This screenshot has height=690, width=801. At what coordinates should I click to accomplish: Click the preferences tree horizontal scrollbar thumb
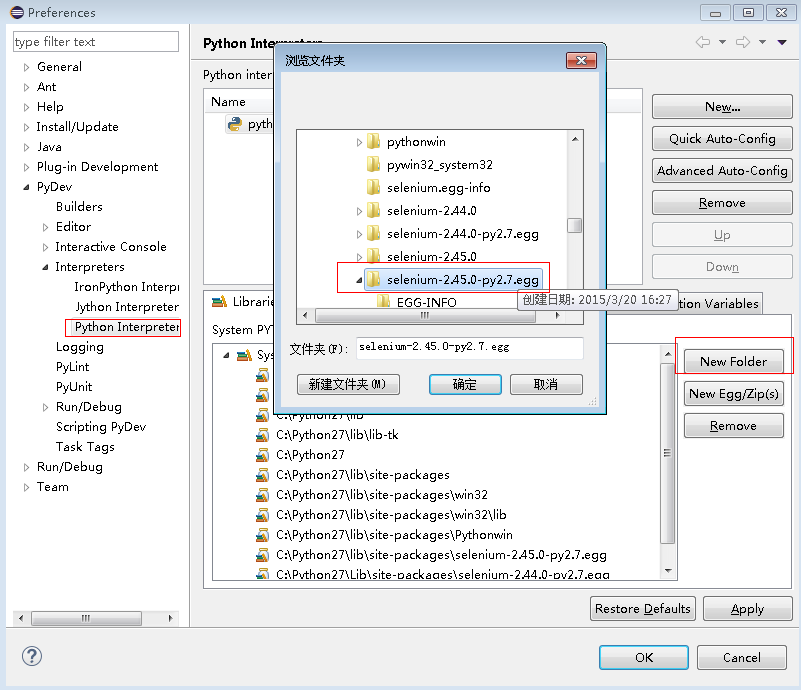(x=86, y=618)
